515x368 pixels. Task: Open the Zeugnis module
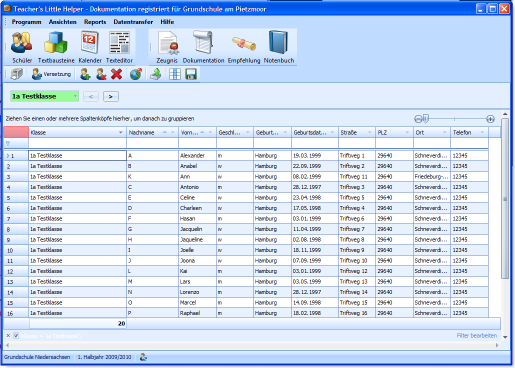167,47
